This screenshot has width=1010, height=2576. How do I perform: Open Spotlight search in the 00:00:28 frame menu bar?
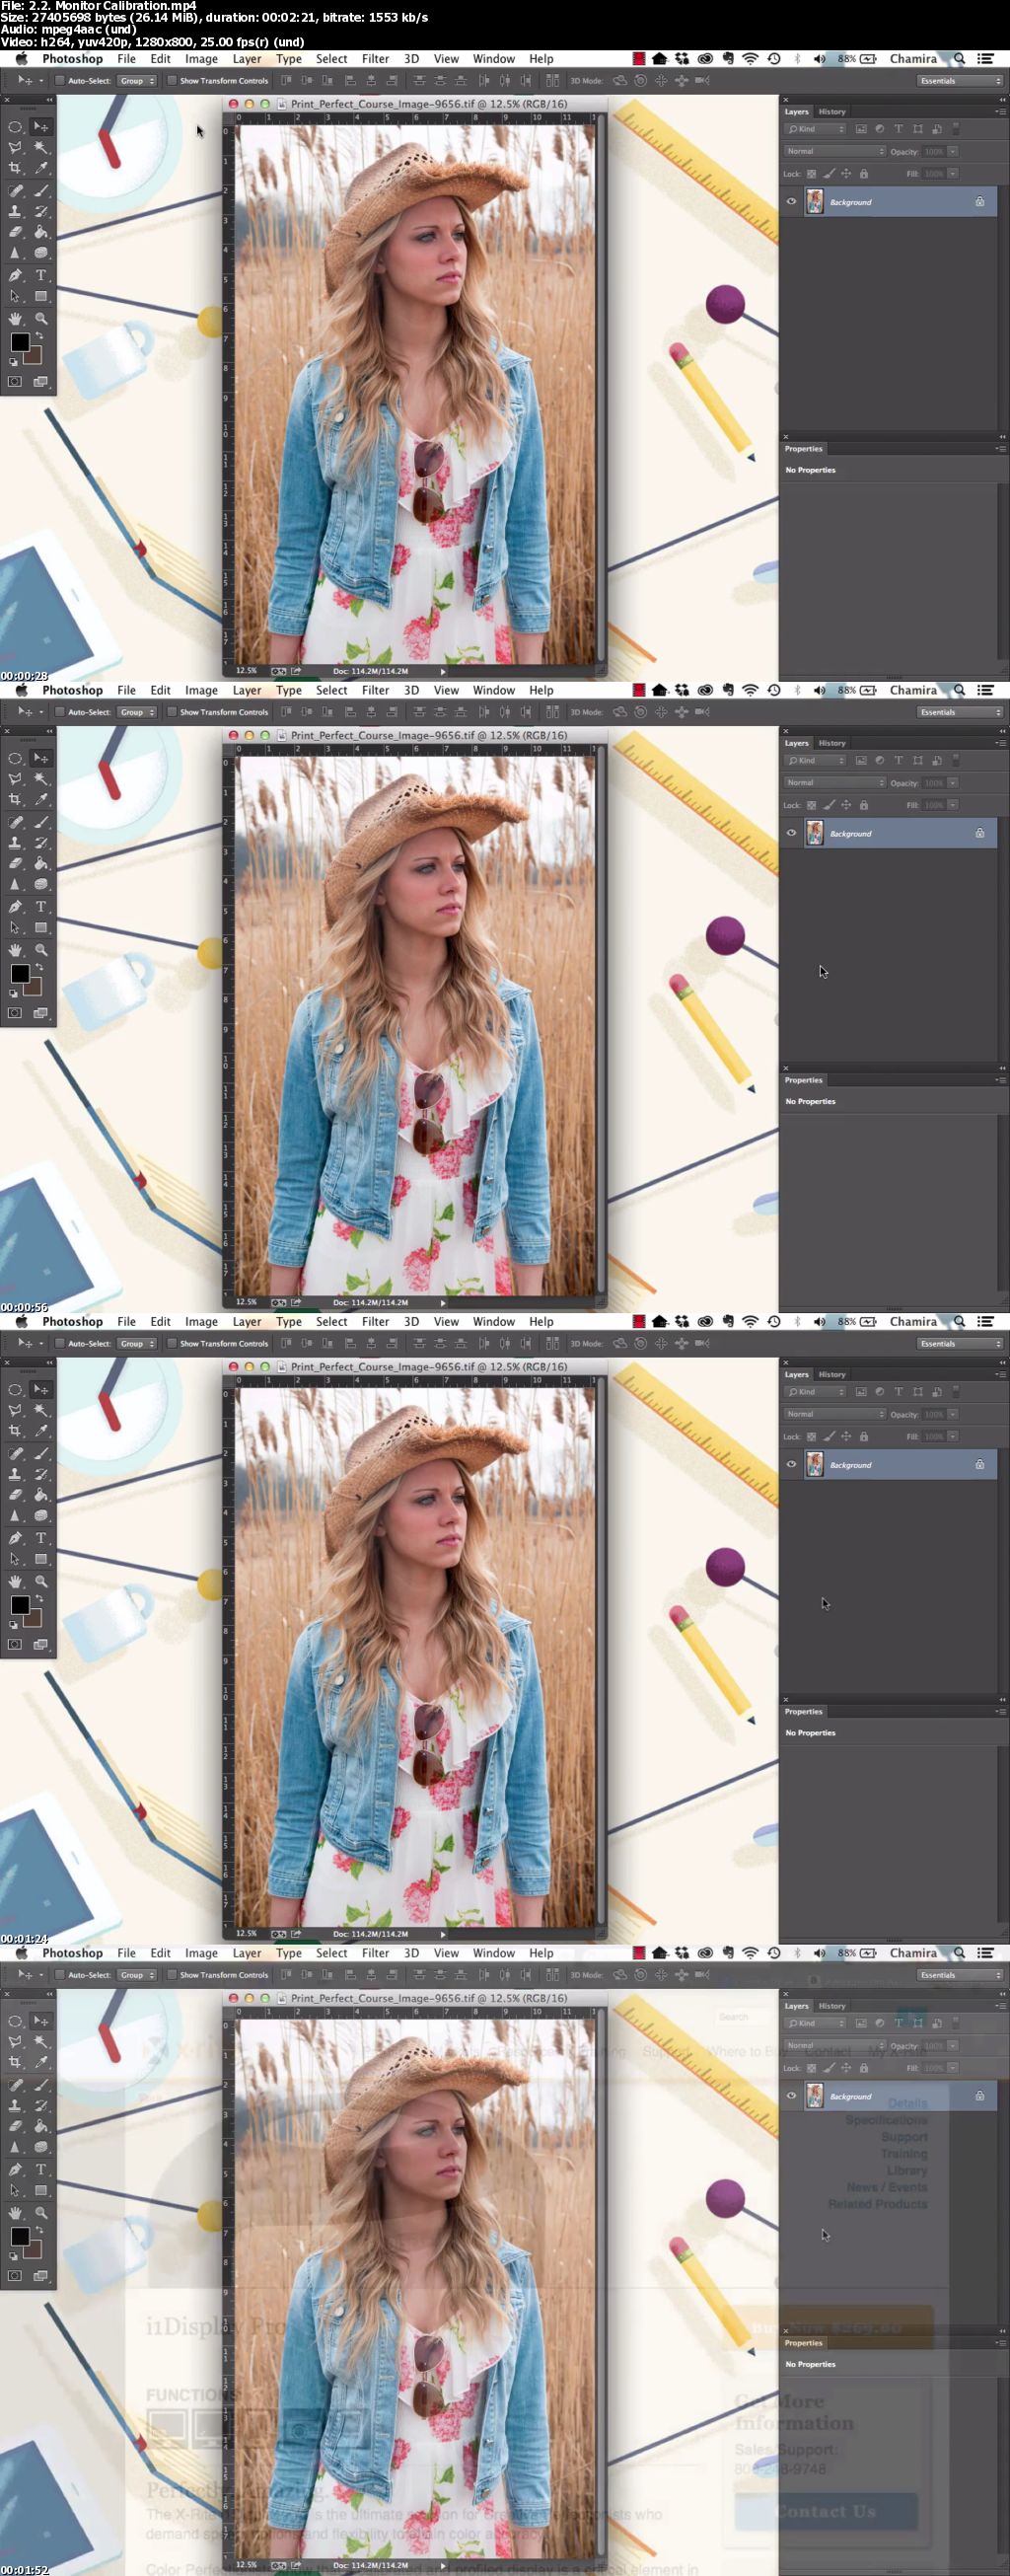[959, 59]
